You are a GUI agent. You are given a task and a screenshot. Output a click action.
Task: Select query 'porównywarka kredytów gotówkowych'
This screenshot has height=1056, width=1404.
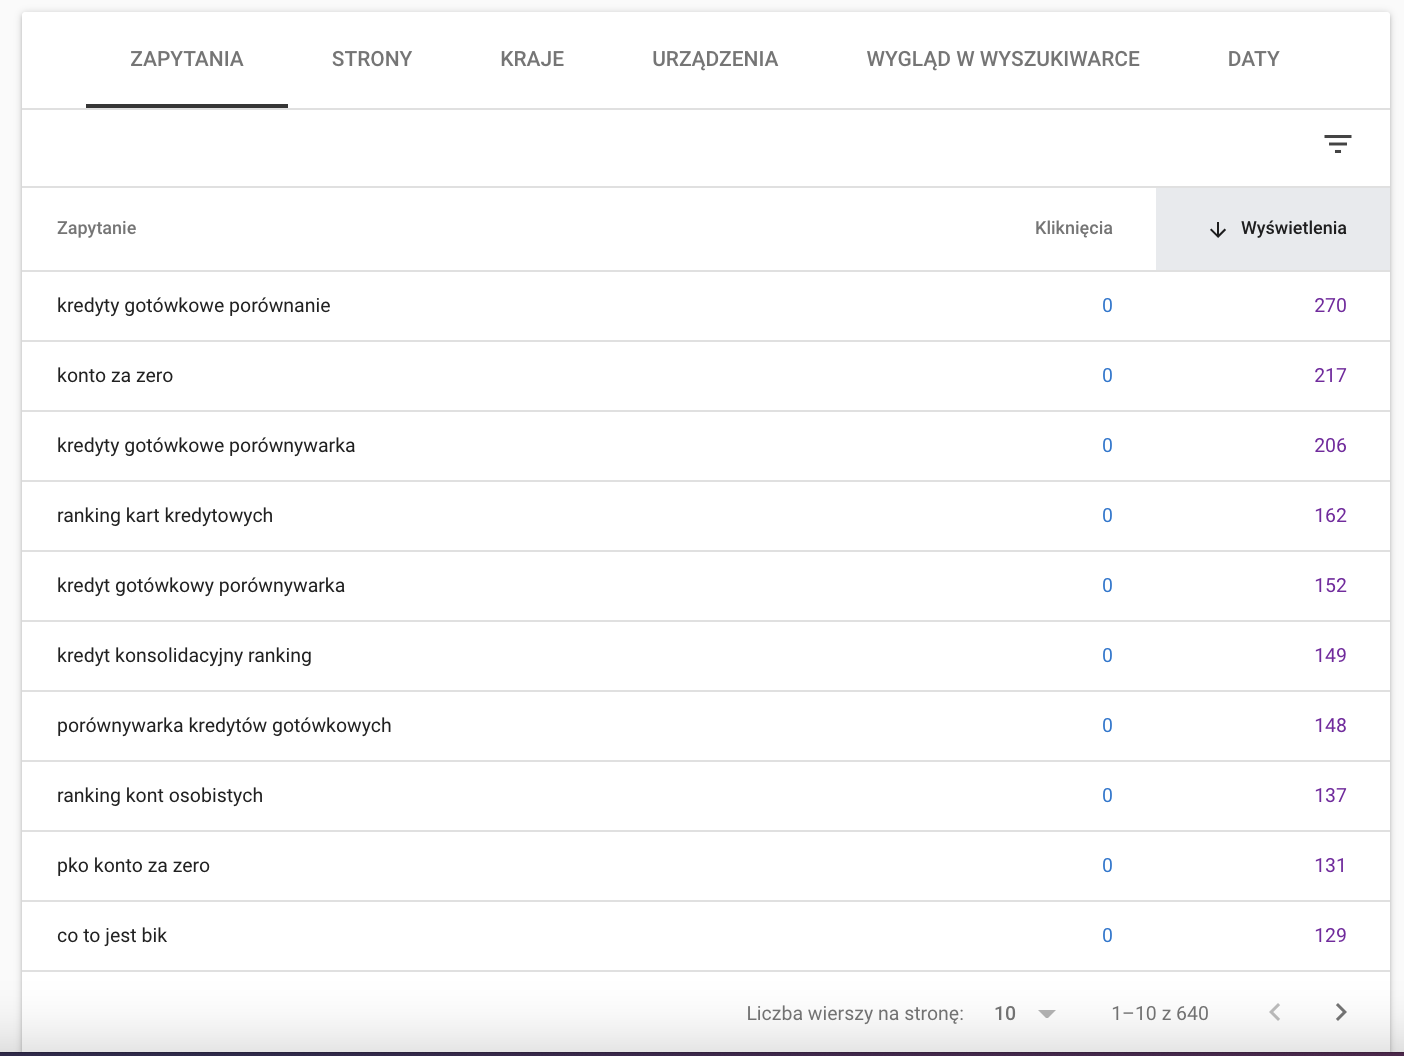tap(224, 725)
